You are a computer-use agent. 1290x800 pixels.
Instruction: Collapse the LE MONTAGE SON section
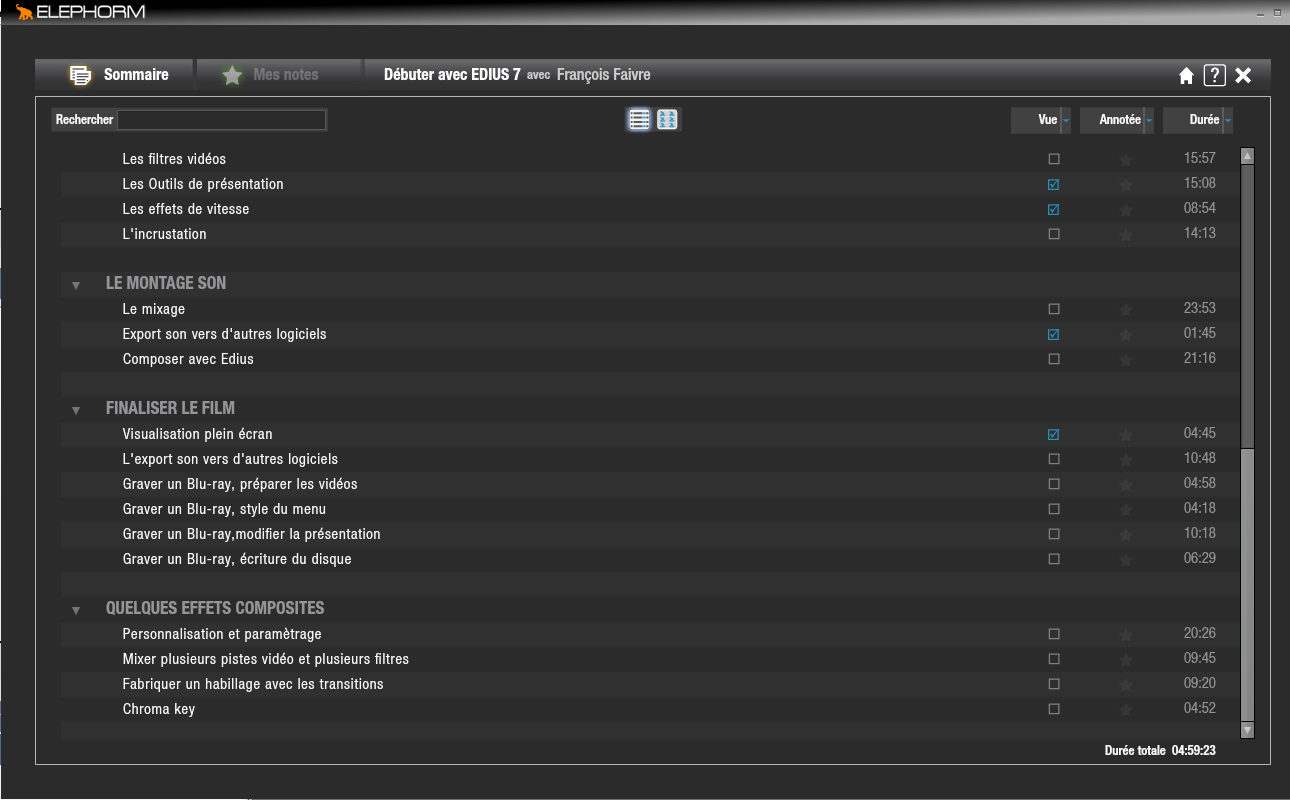click(76, 285)
